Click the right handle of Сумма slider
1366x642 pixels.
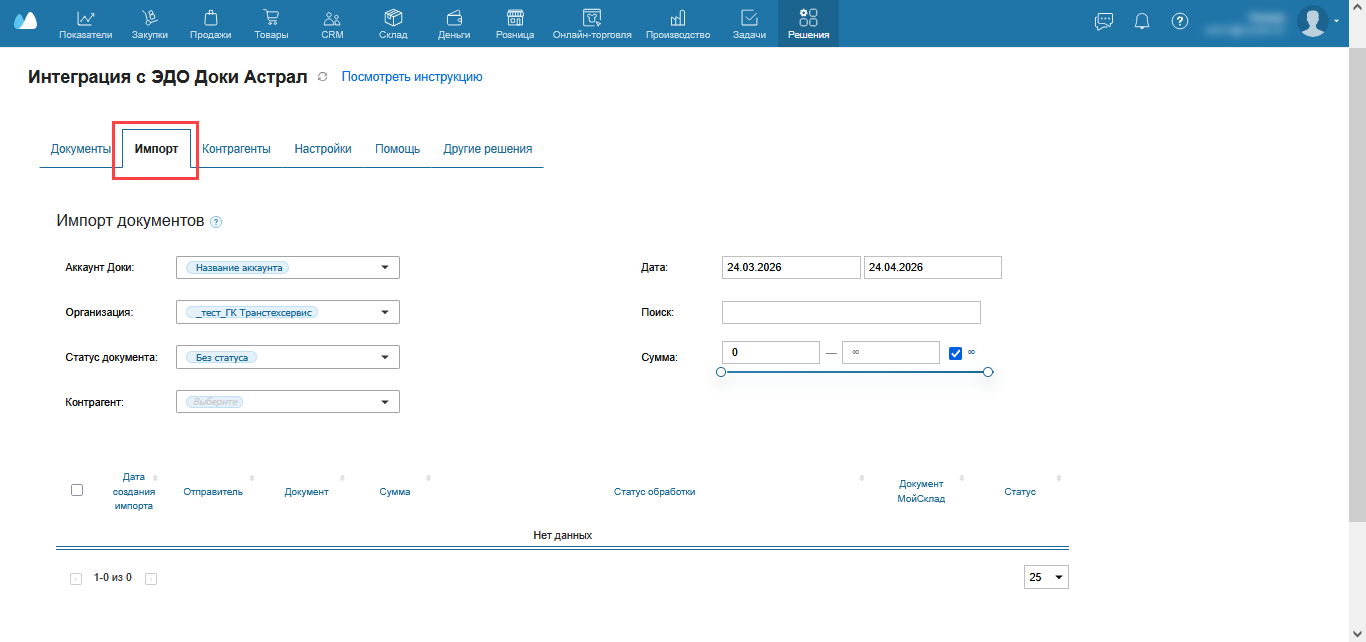coord(988,372)
